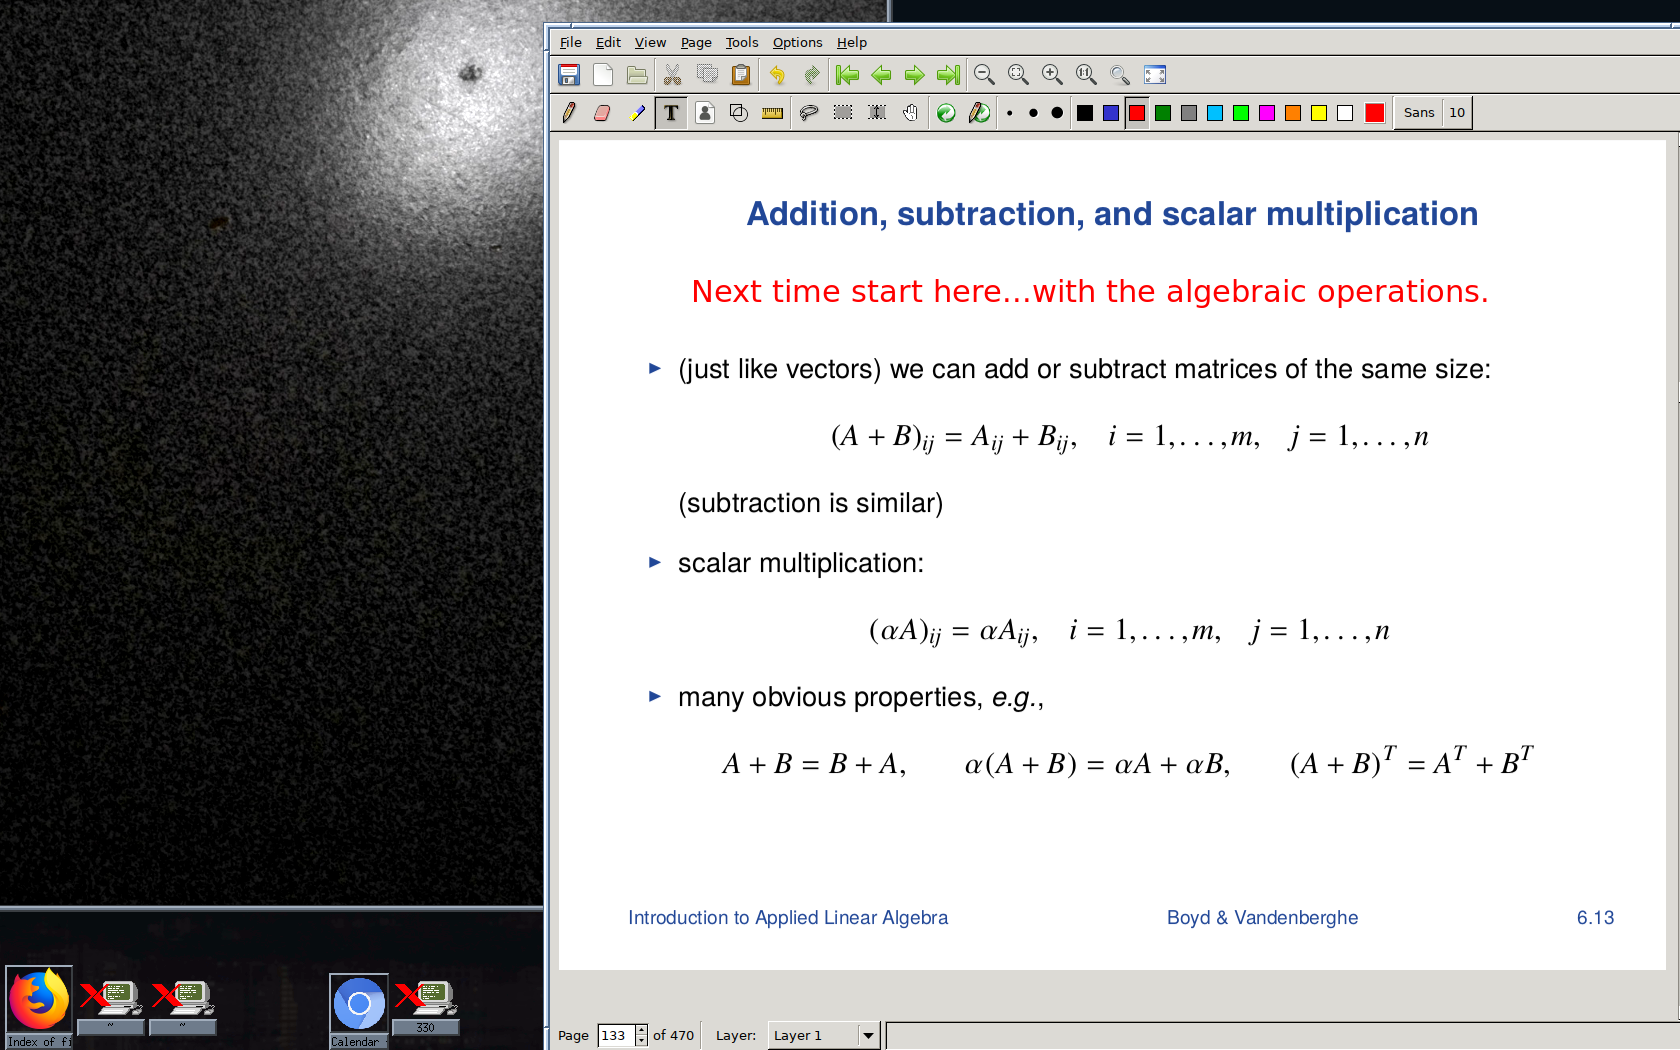Select the Eraser tool

click(x=602, y=113)
